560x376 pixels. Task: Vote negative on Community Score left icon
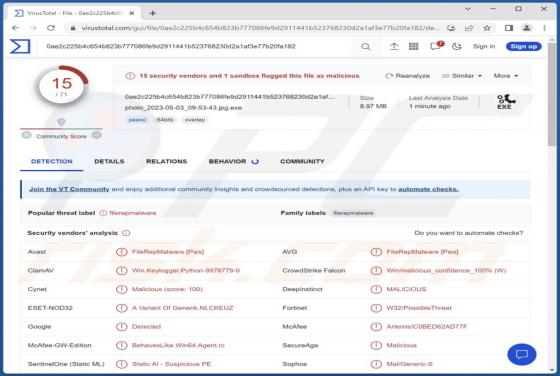coord(26,135)
